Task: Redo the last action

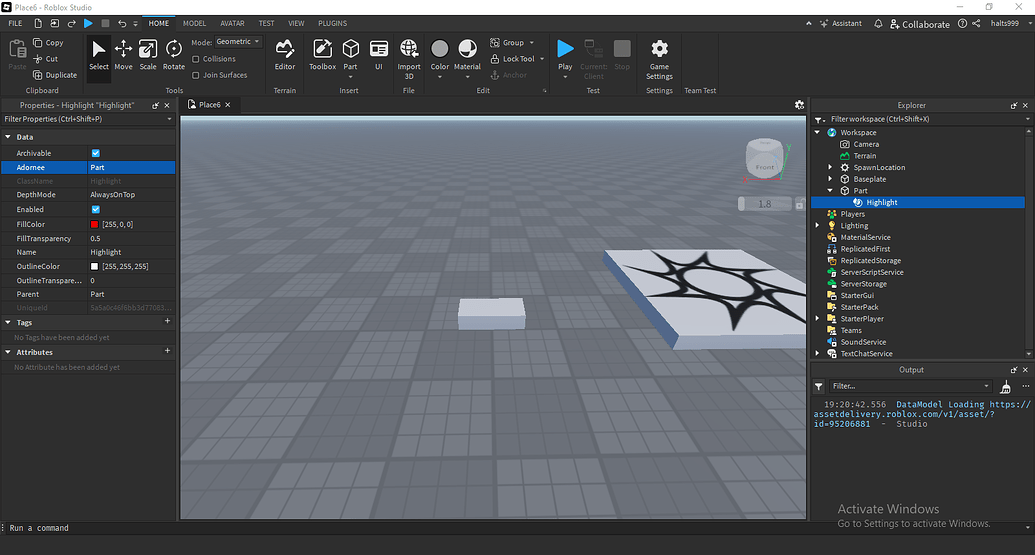Action: pos(71,24)
